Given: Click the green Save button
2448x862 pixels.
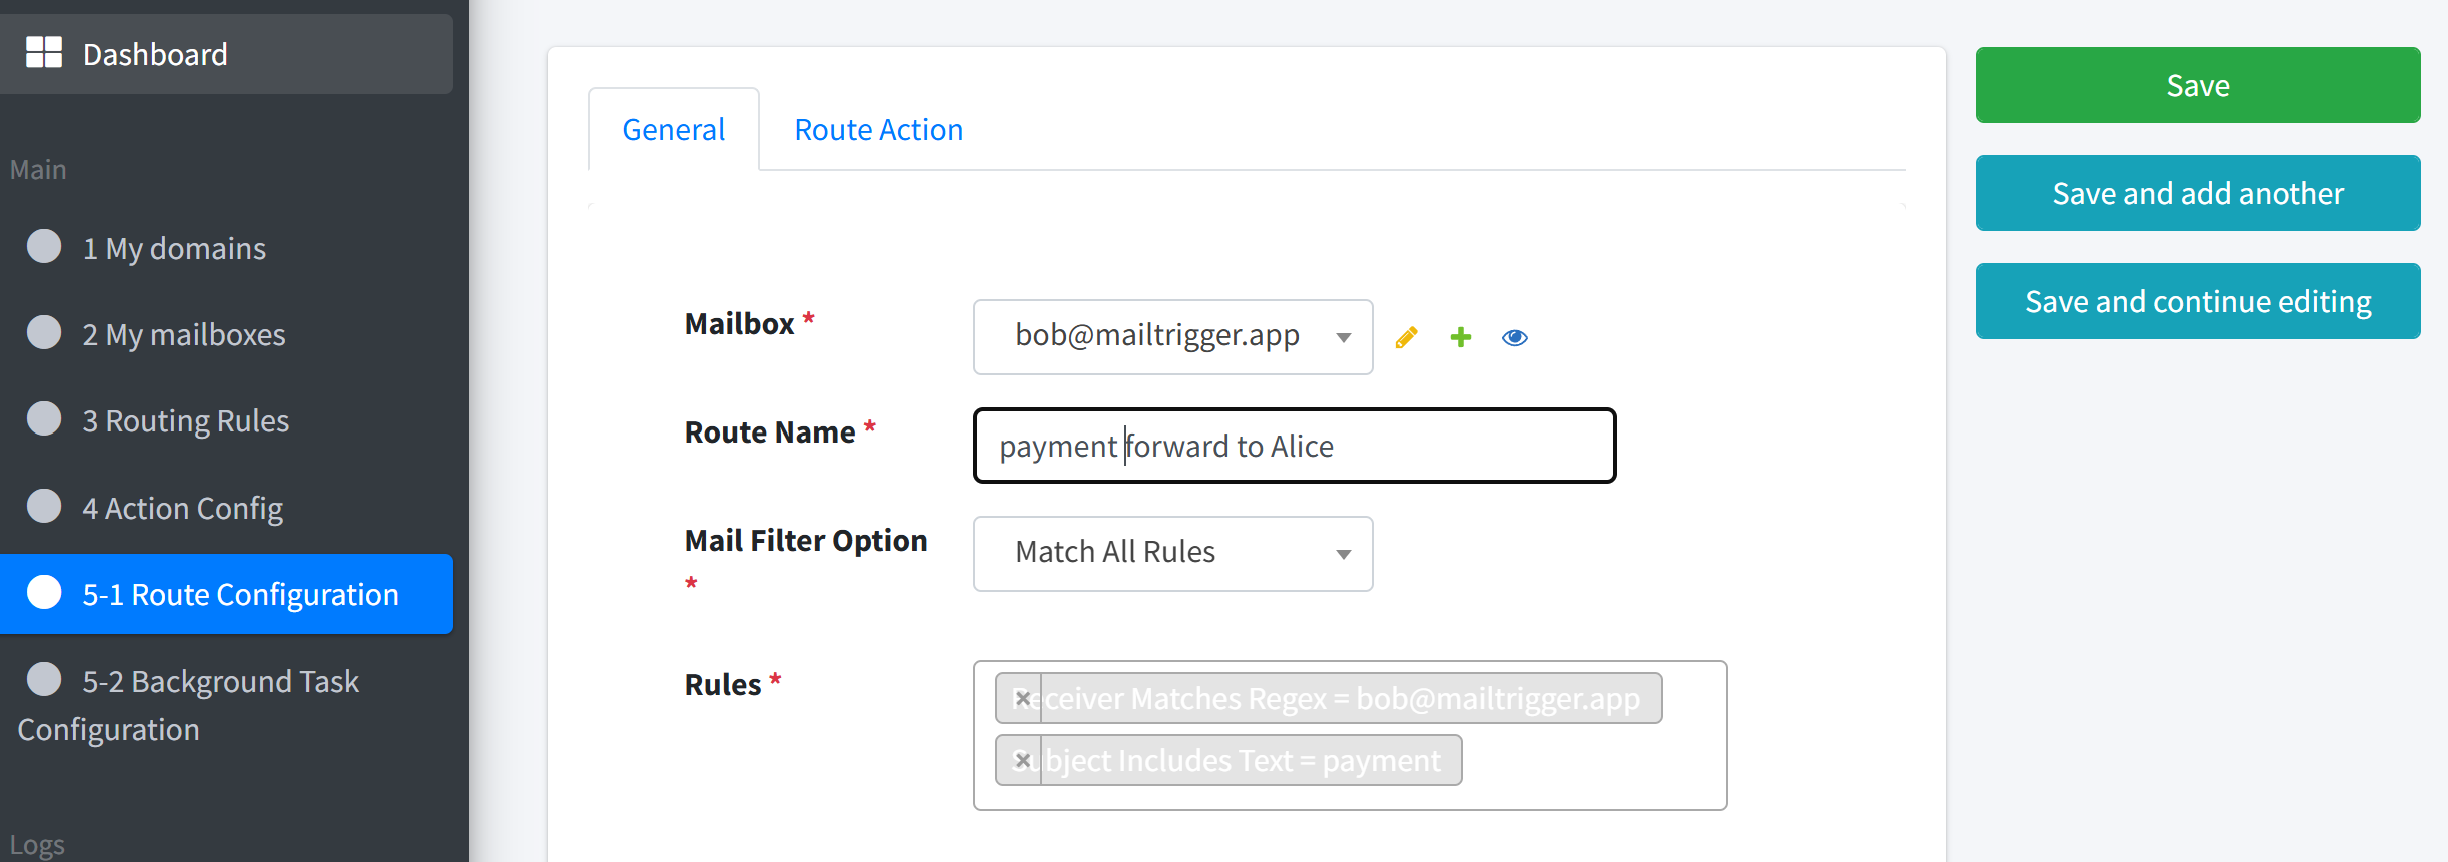Looking at the screenshot, I should [2198, 85].
